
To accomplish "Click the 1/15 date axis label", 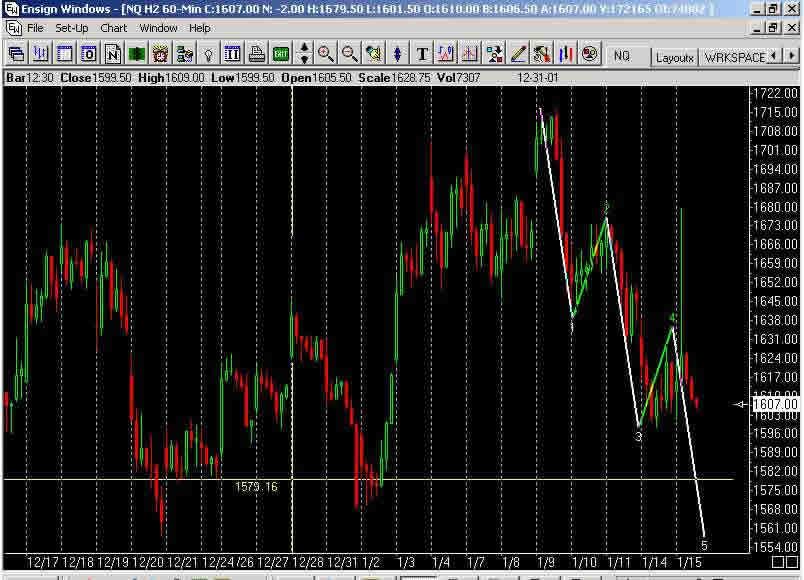I will tap(689, 563).
